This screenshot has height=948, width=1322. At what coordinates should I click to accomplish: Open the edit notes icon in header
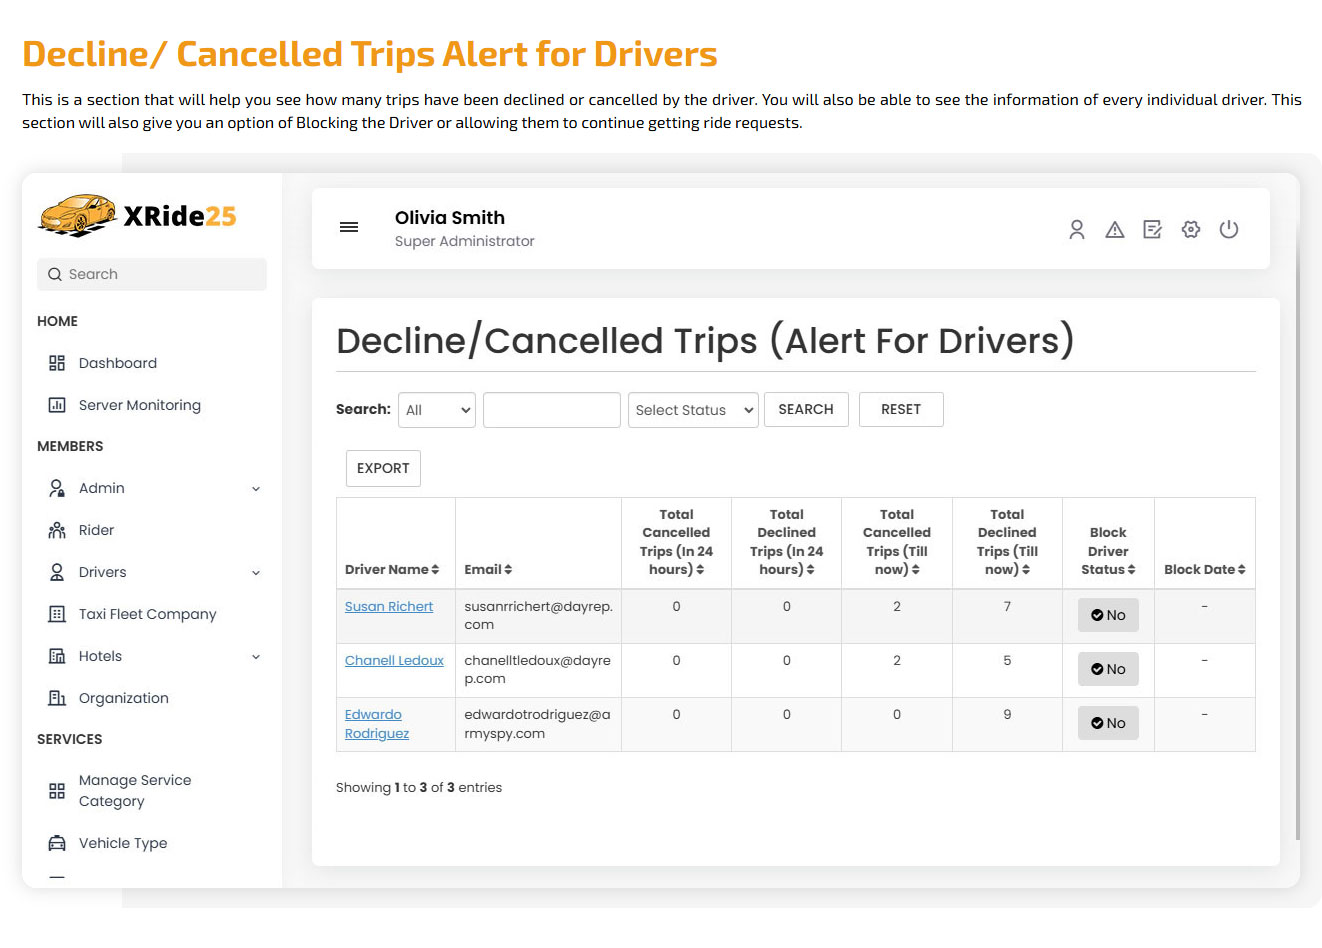(1153, 230)
